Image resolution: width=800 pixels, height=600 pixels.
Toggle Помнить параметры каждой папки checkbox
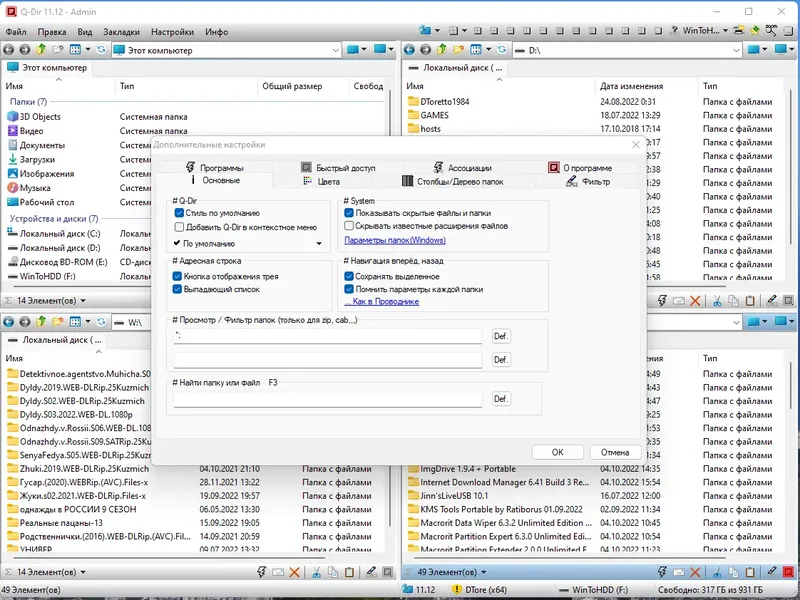[x=349, y=289]
